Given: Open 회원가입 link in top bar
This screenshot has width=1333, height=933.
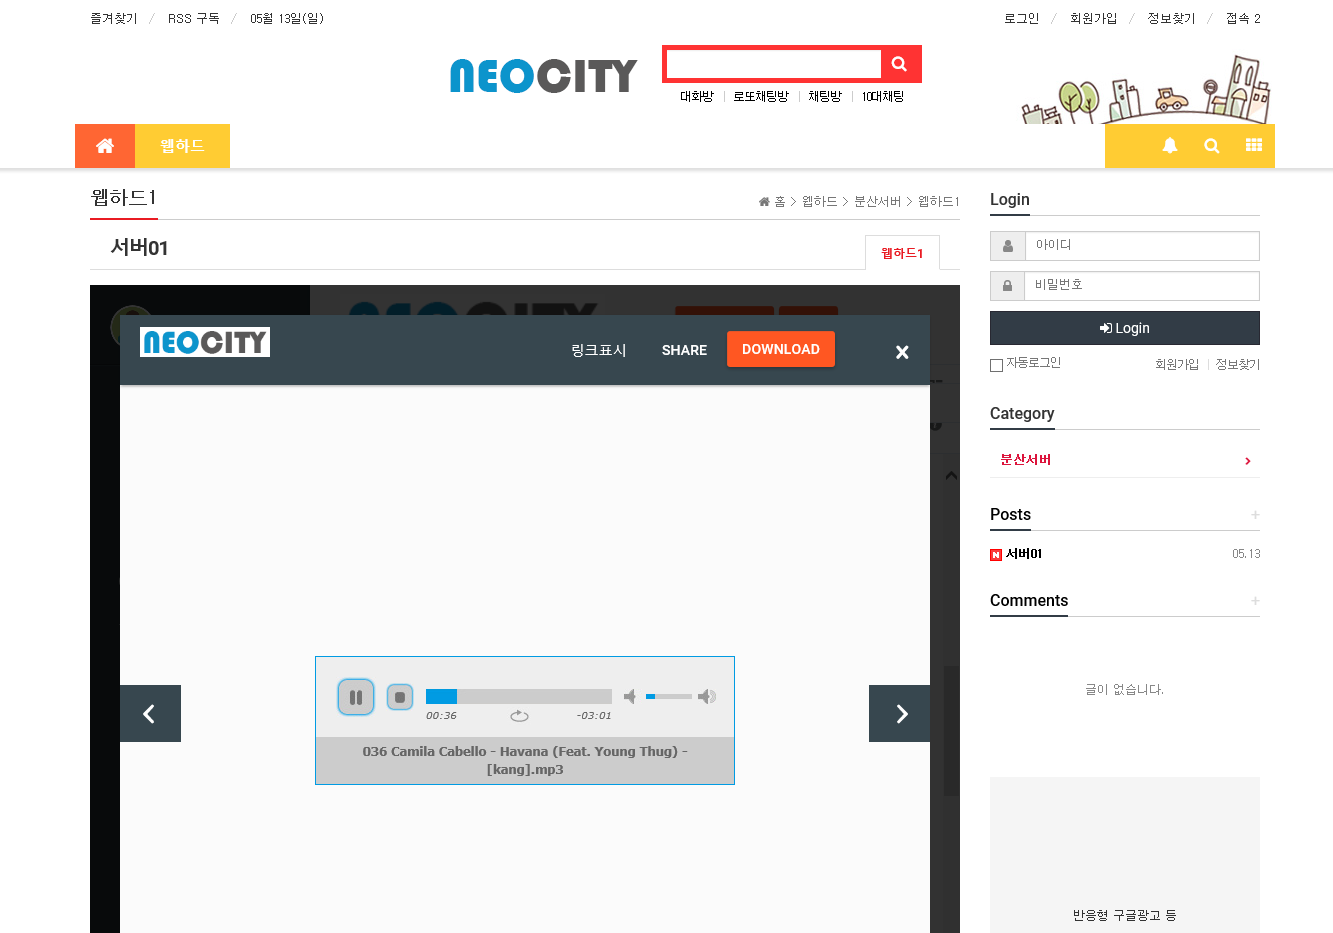Looking at the screenshot, I should (x=1093, y=19).
